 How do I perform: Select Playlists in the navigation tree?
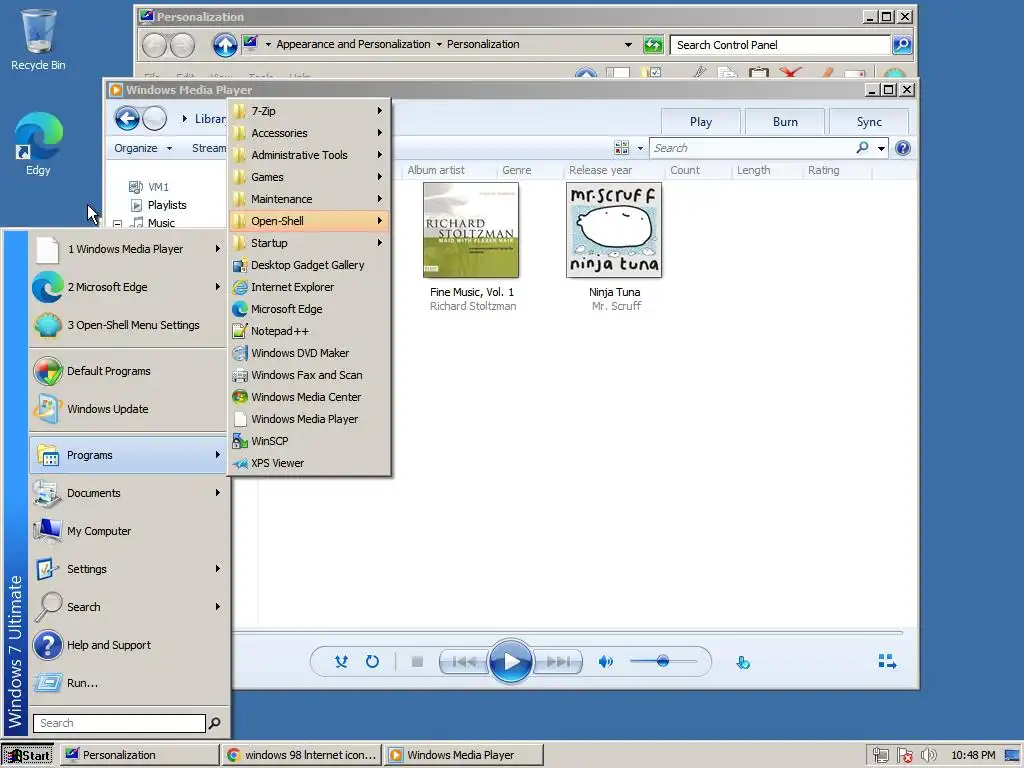(167, 205)
